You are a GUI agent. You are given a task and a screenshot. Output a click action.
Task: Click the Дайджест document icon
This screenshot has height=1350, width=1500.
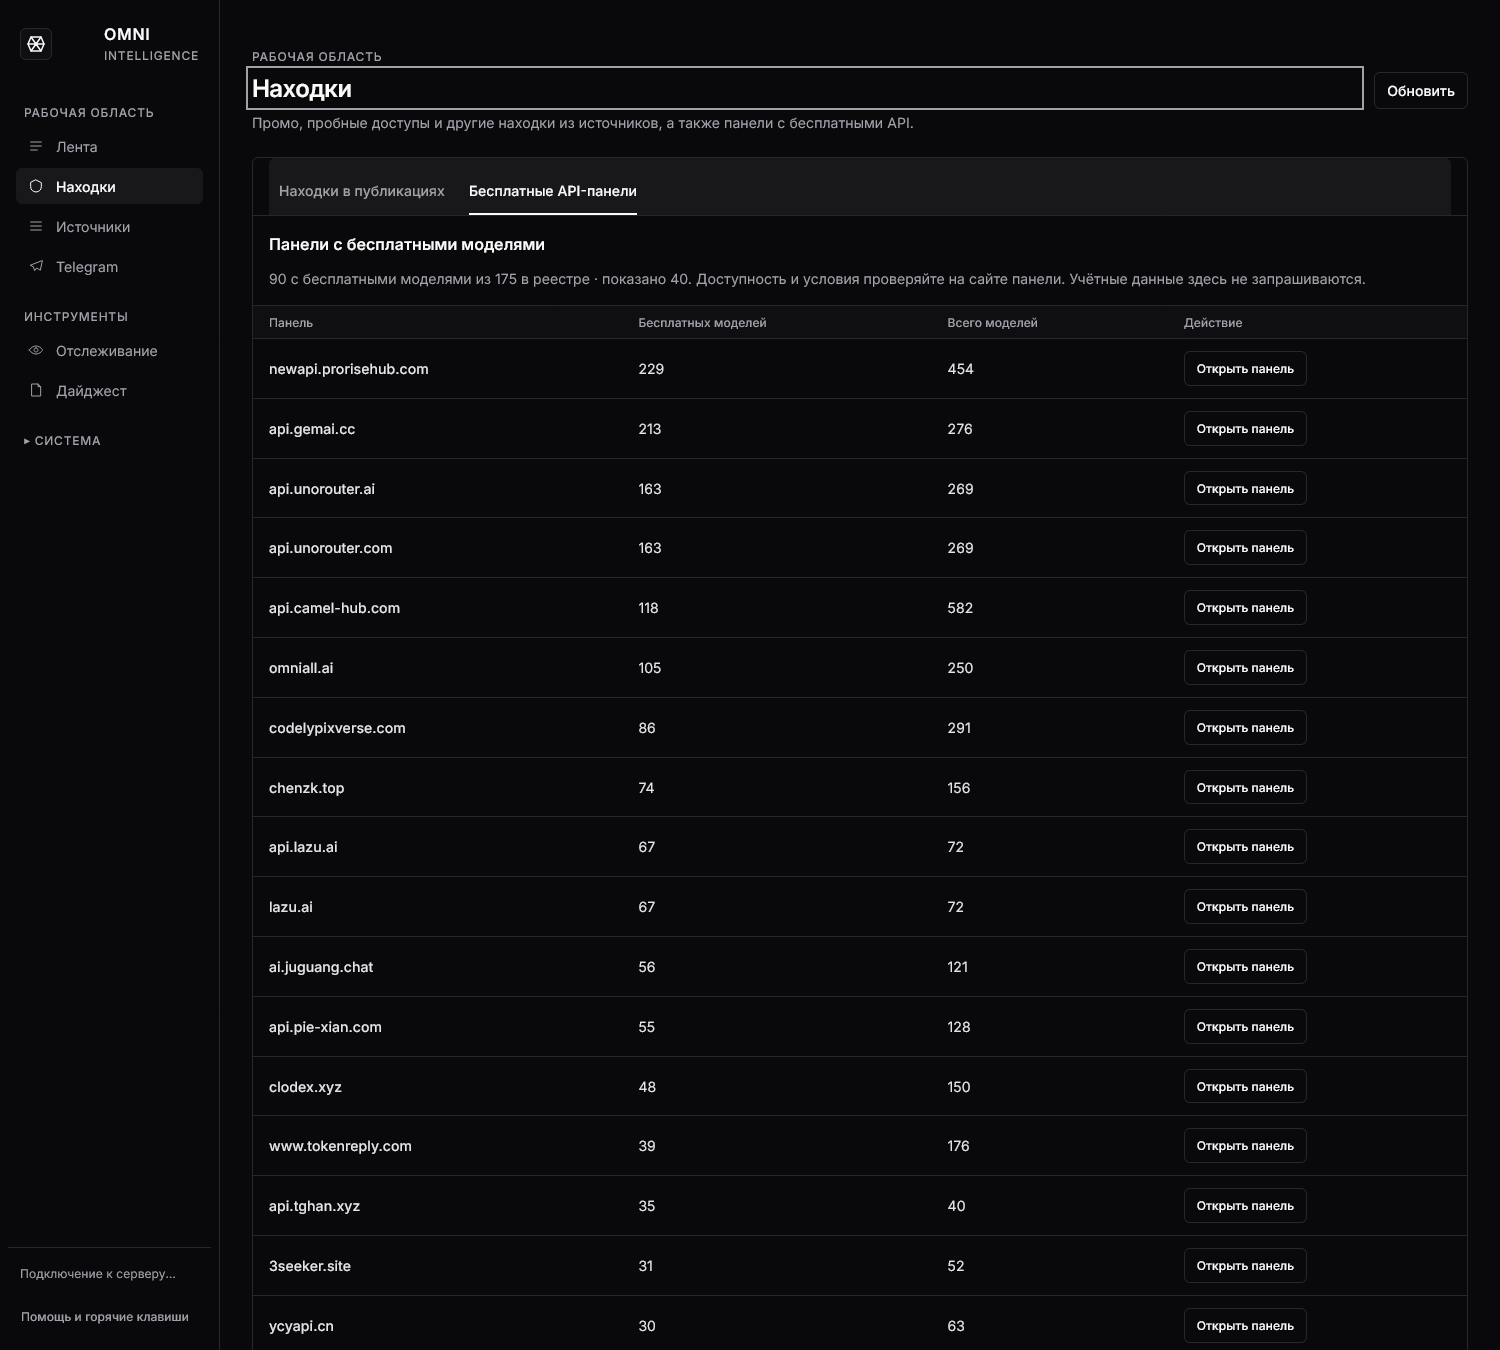pyautogui.click(x=36, y=390)
